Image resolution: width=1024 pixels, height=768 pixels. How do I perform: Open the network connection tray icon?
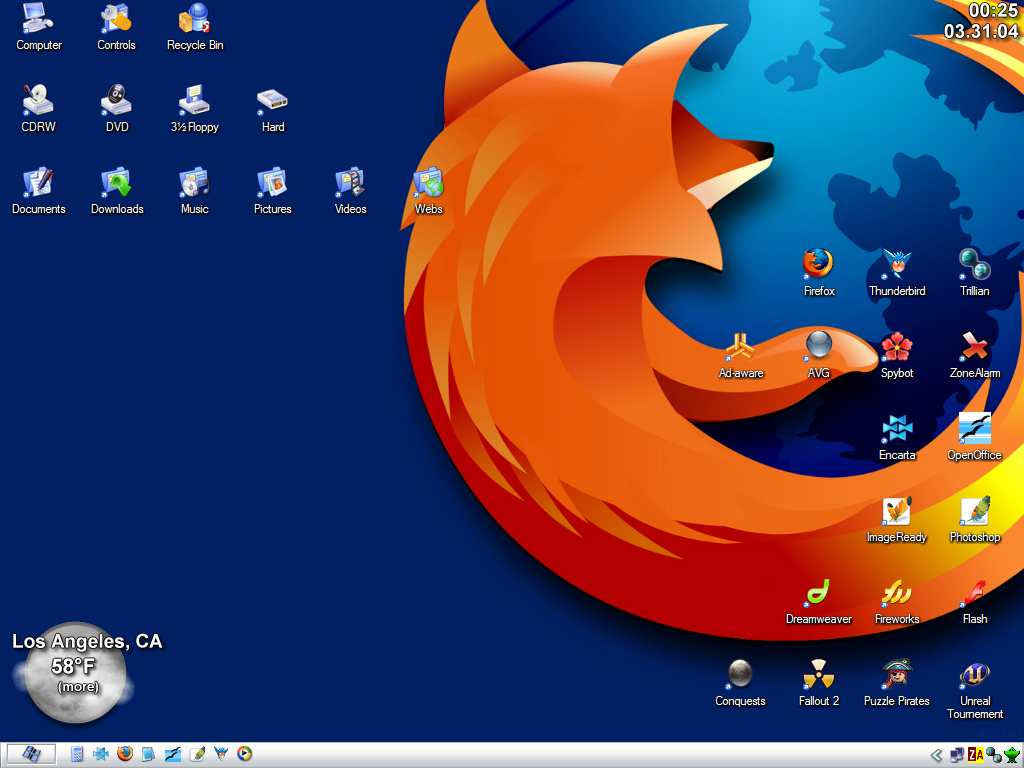[x=957, y=756]
